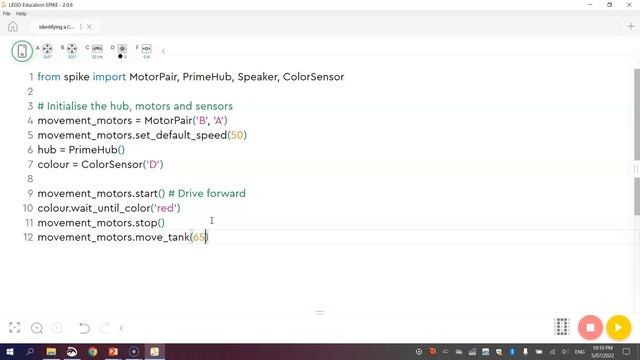Viewport: 640px width, 360px height.
Task: Open the Help menu
Action: 21,13
